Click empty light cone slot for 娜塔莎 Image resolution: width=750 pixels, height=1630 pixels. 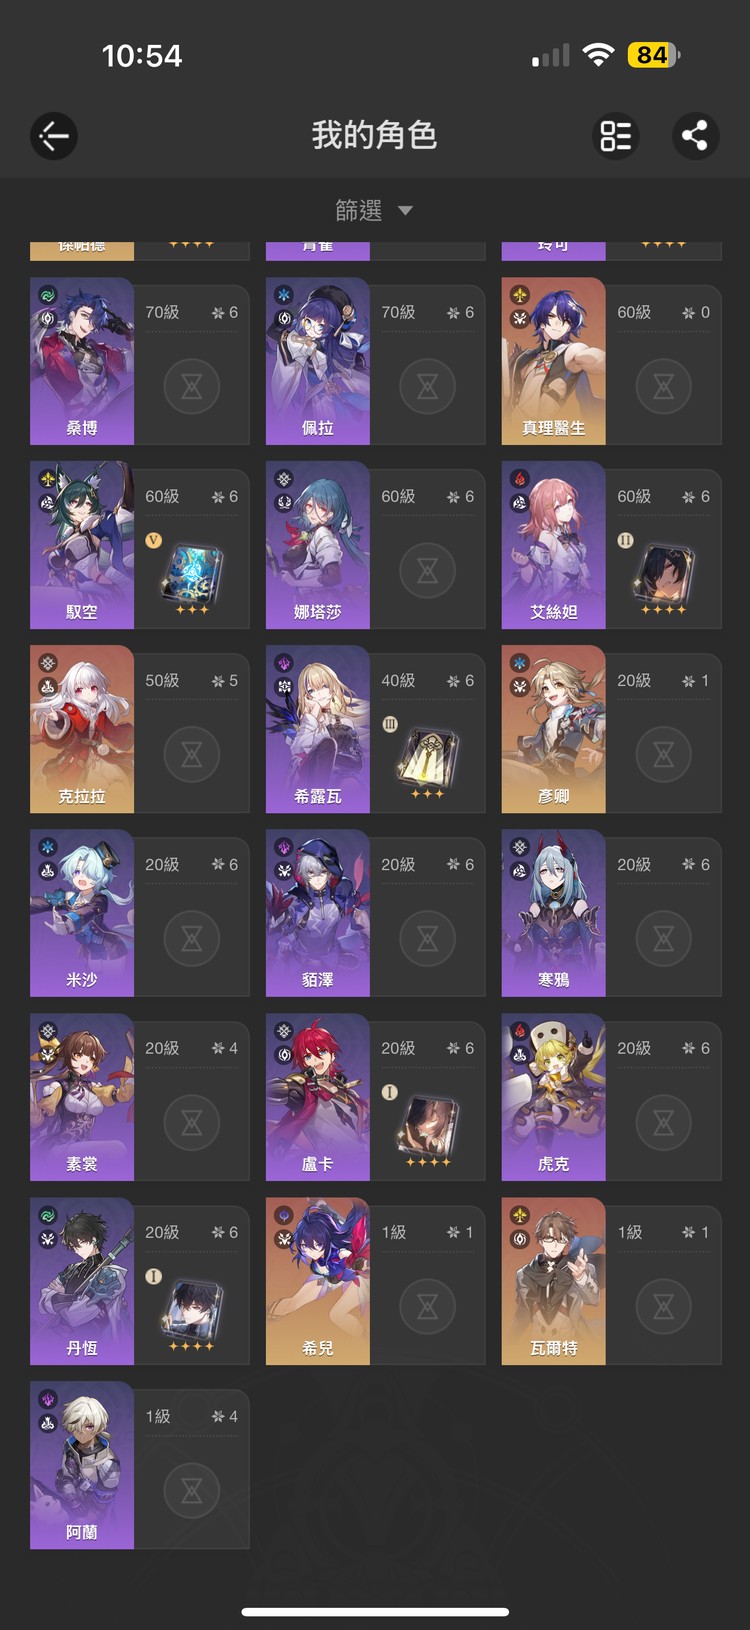pos(428,570)
